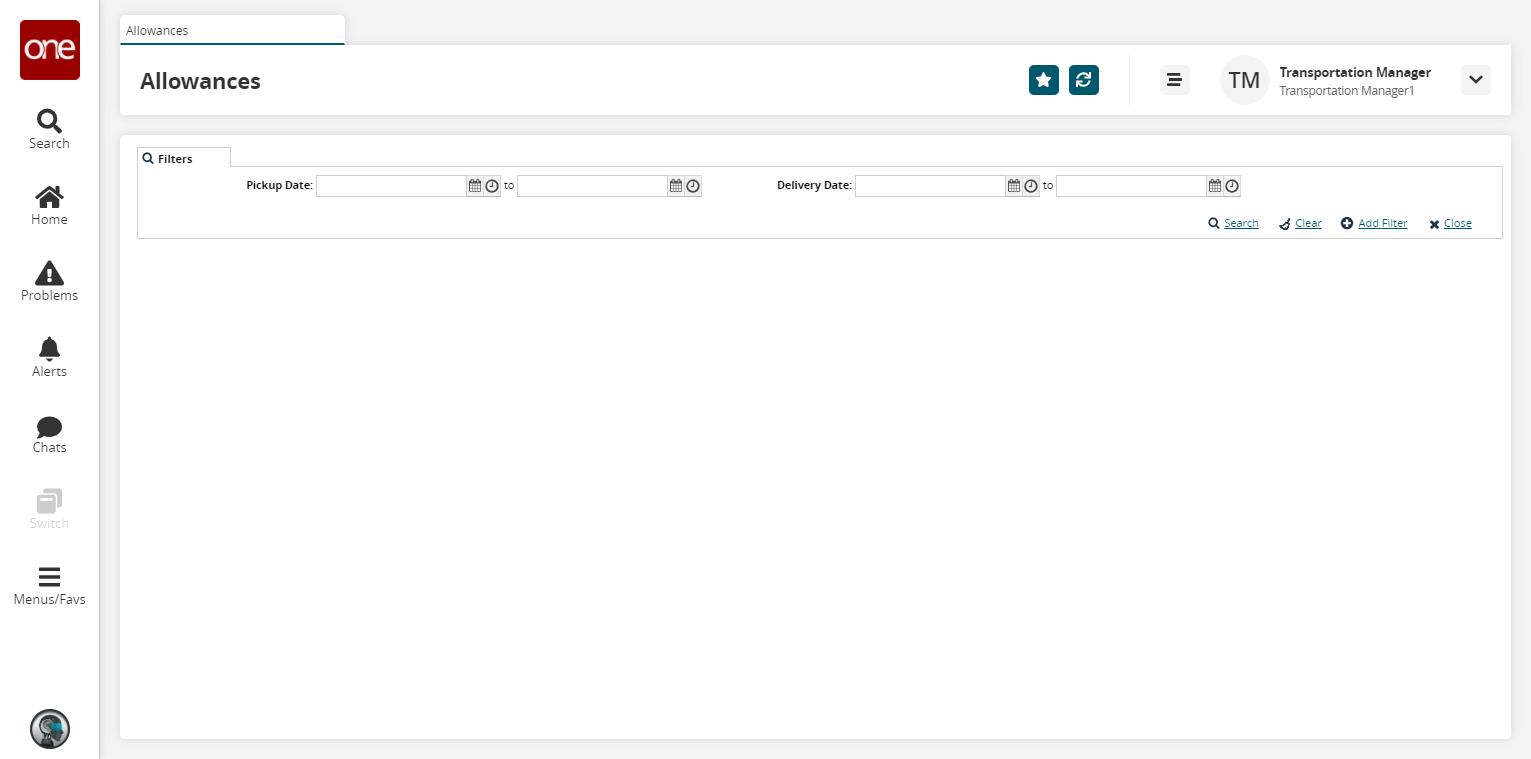Screen dimensions: 1531x759
Task: Open the Problems view
Action: point(49,281)
